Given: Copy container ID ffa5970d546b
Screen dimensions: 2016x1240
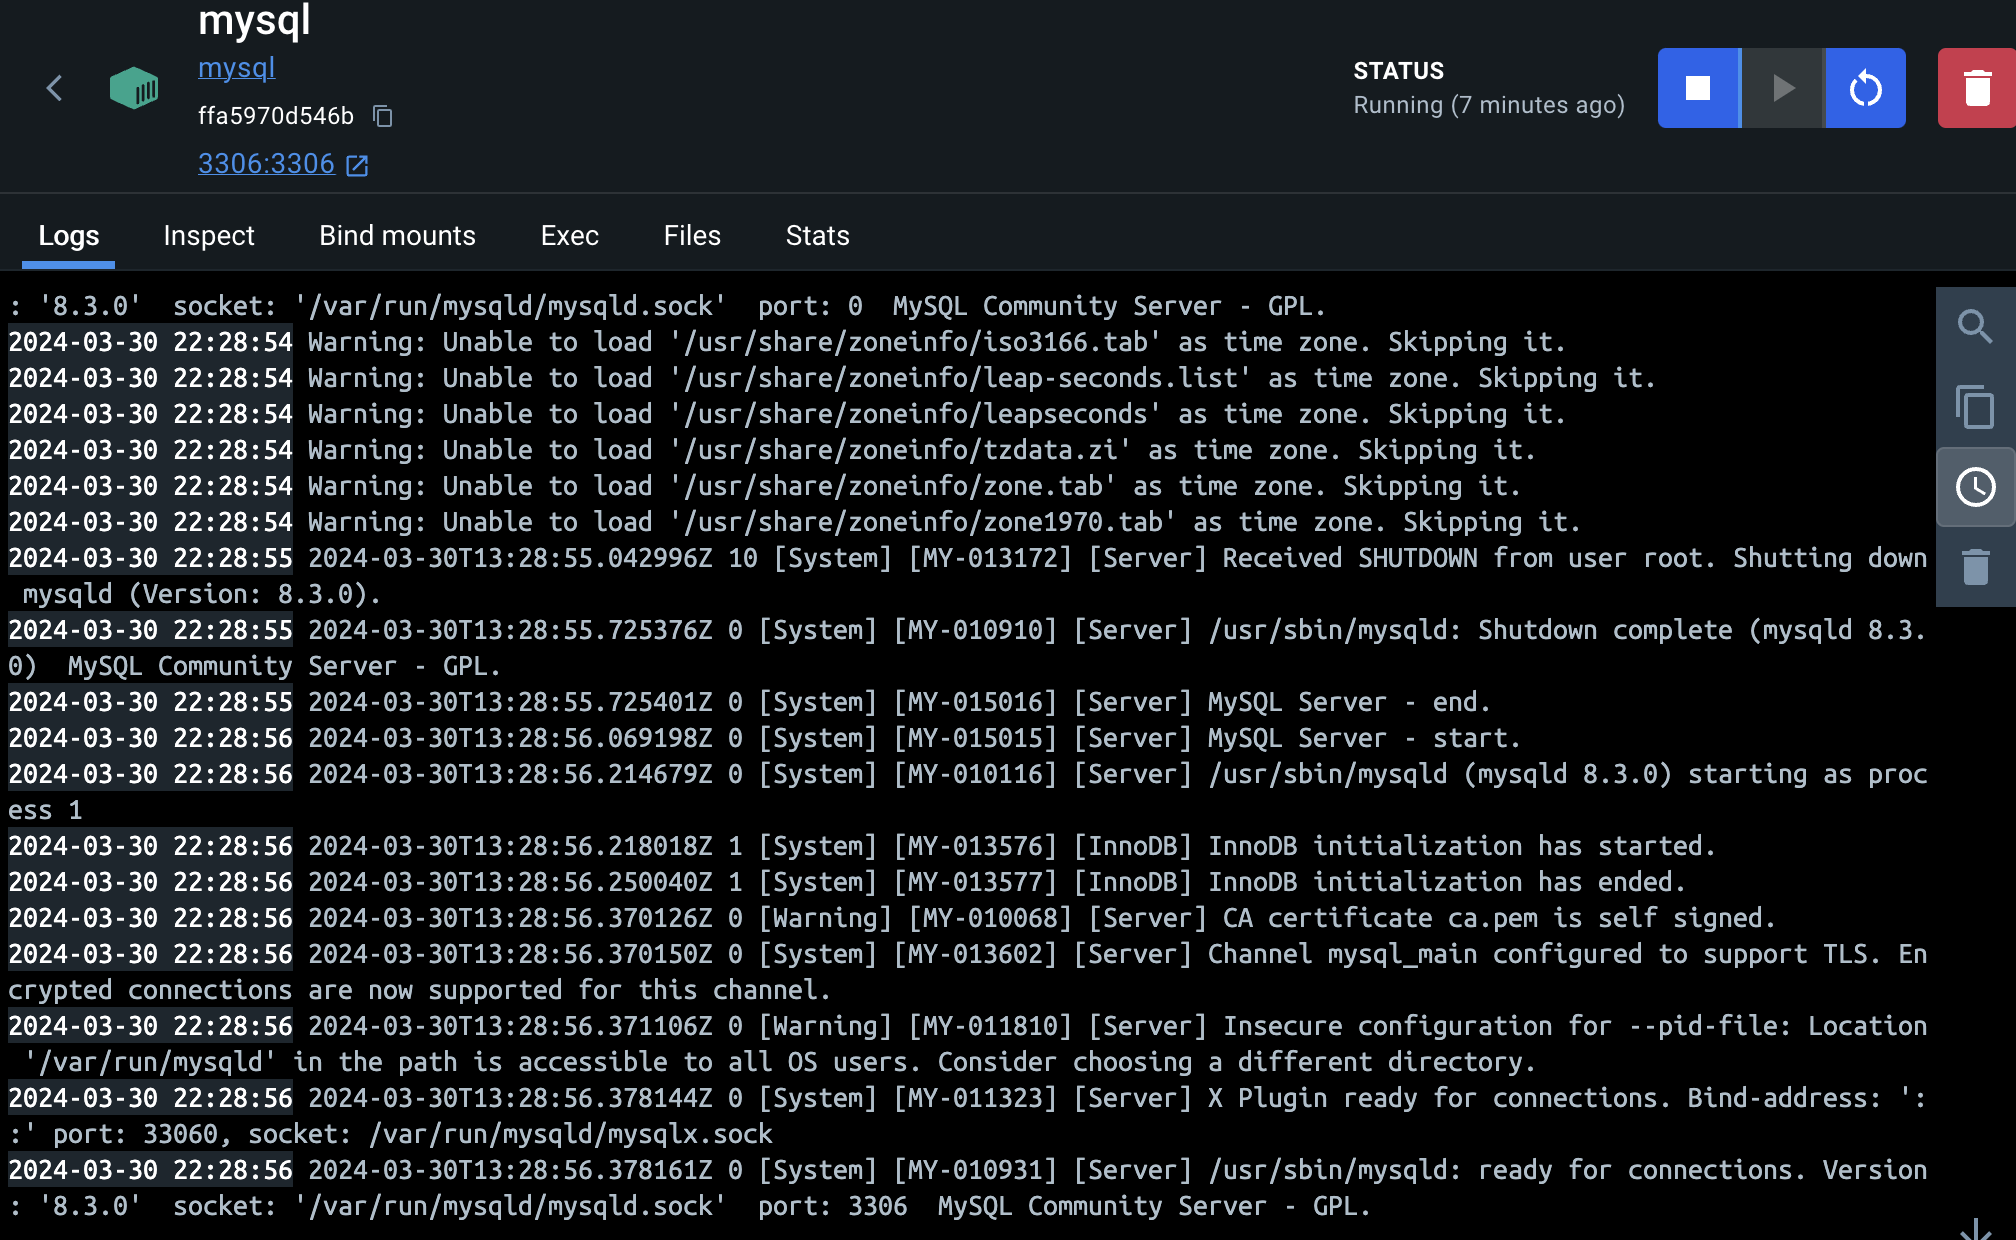Looking at the screenshot, I should pos(383,116).
